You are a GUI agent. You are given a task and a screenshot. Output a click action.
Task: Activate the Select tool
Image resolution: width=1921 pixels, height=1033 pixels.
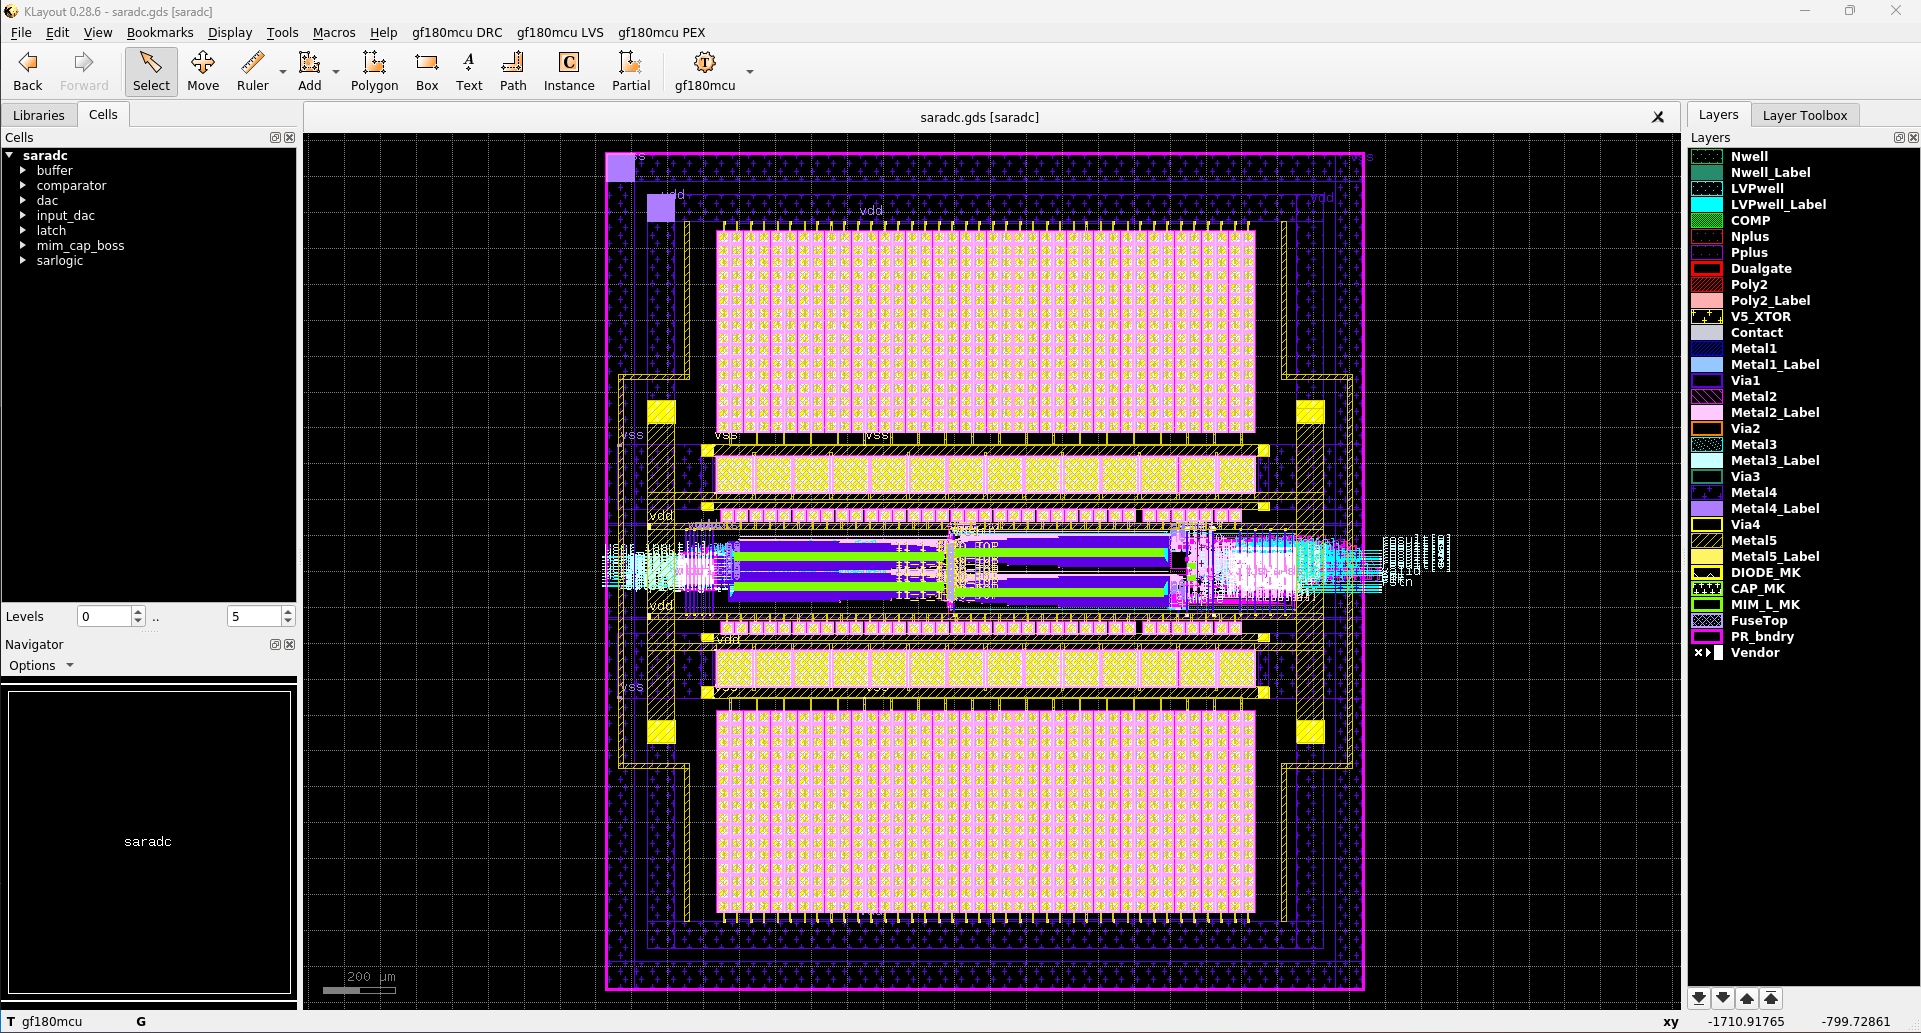(x=151, y=71)
